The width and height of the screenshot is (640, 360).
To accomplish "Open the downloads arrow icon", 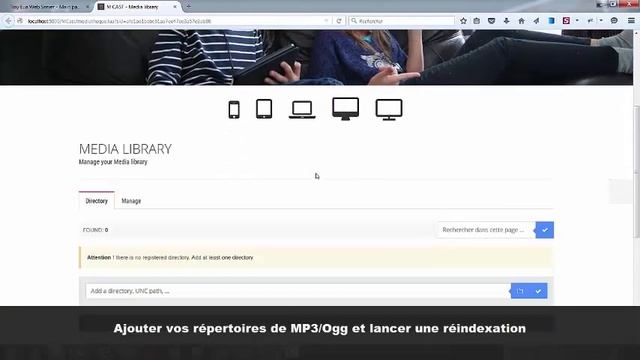I will coord(507,20).
